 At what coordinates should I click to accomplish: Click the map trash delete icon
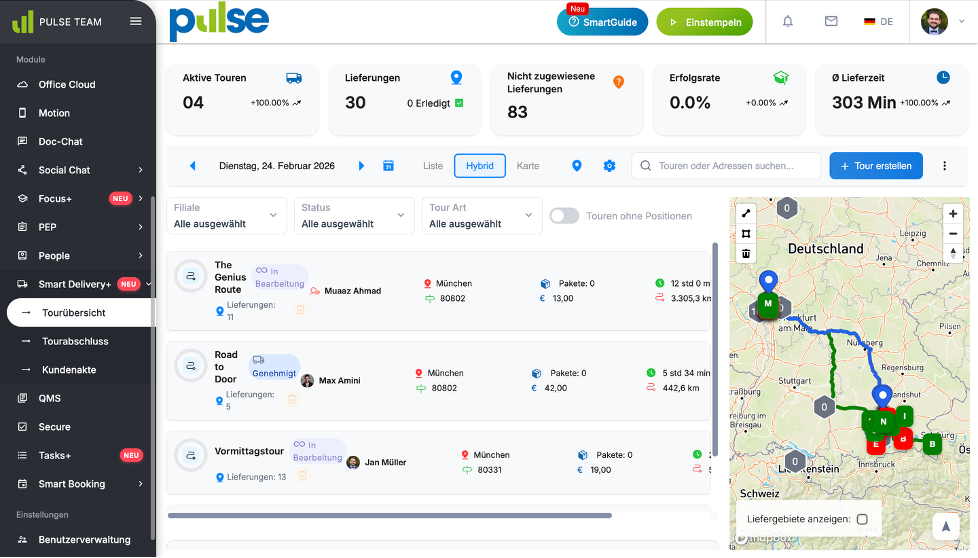click(x=746, y=254)
